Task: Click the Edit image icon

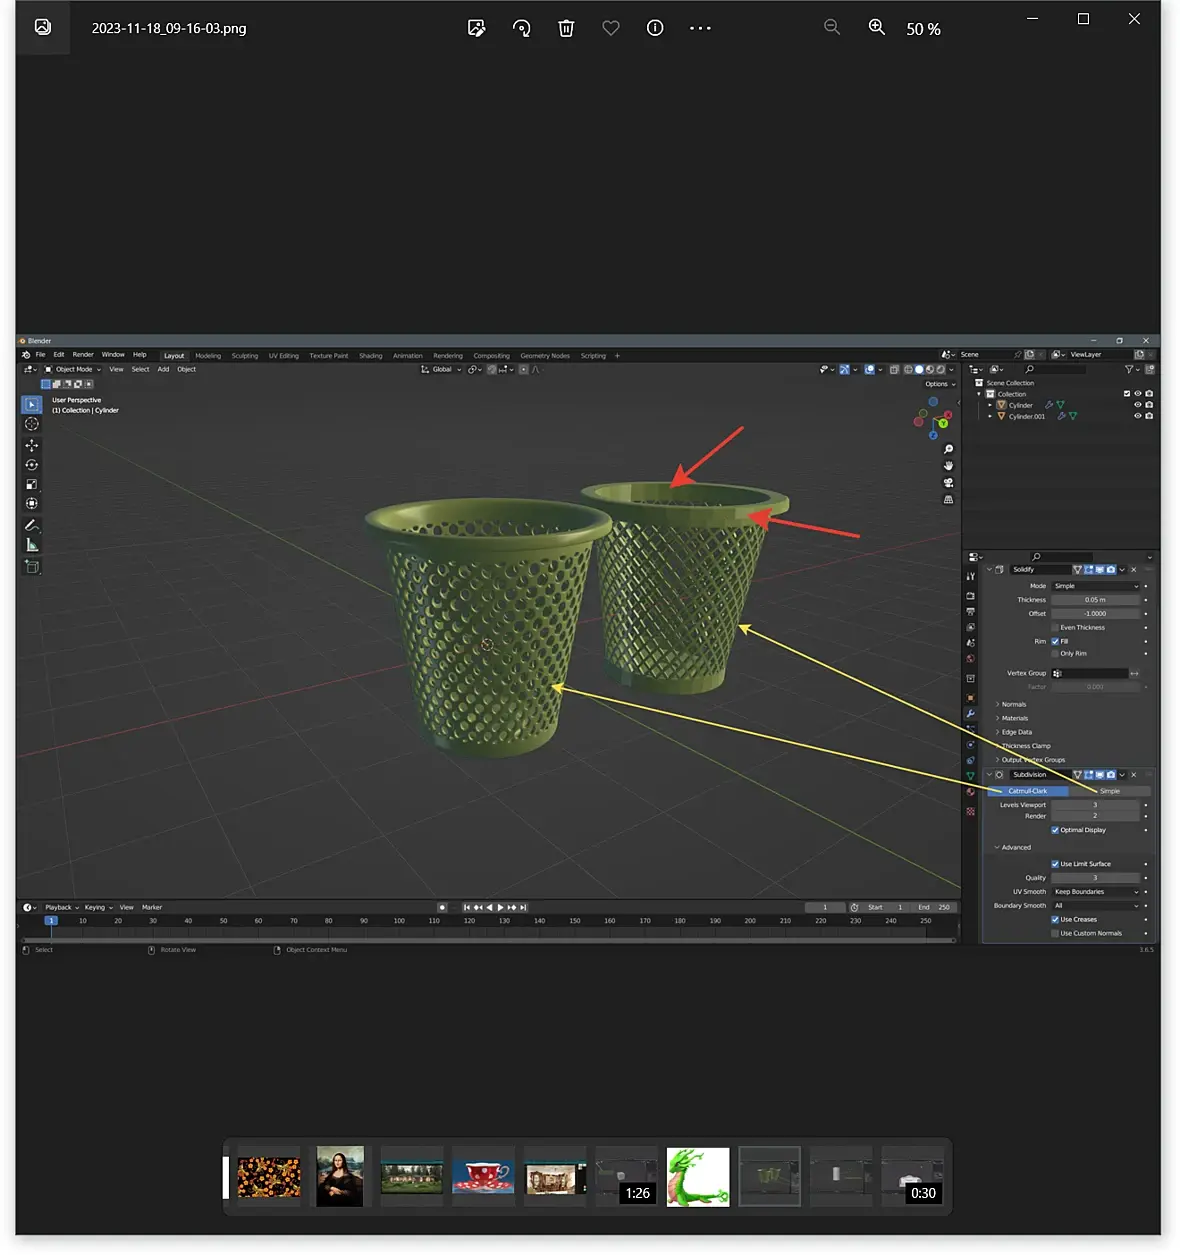Action: [x=477, y=28]
